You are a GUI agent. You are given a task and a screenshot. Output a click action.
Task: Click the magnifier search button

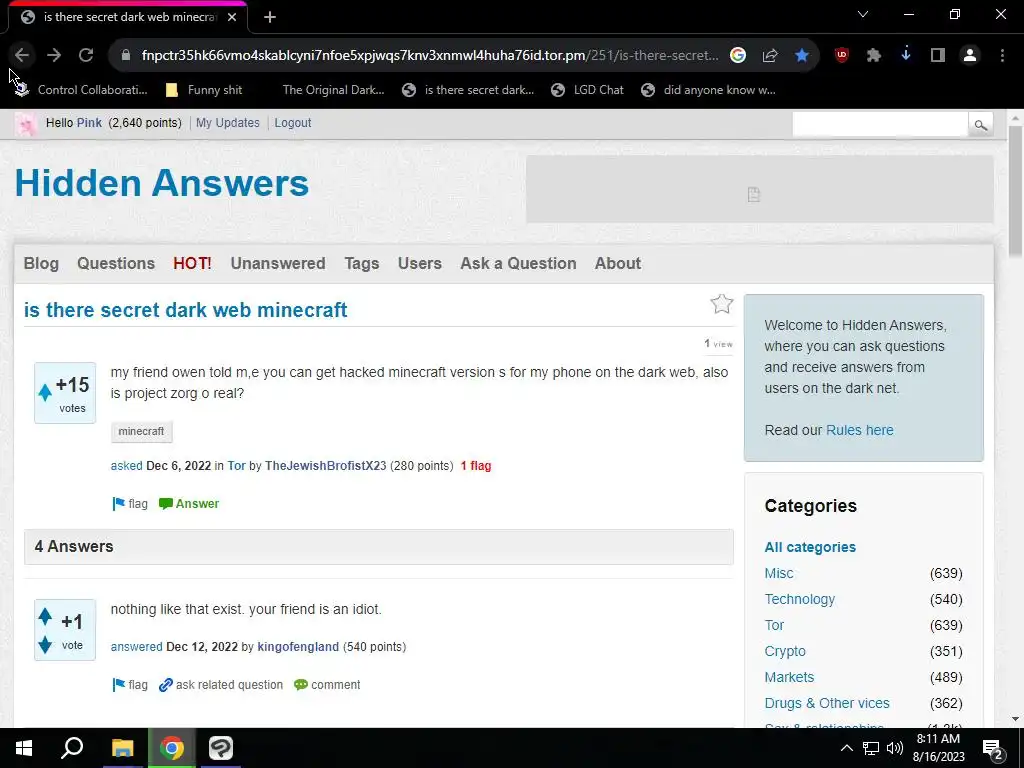pos(980,124)
